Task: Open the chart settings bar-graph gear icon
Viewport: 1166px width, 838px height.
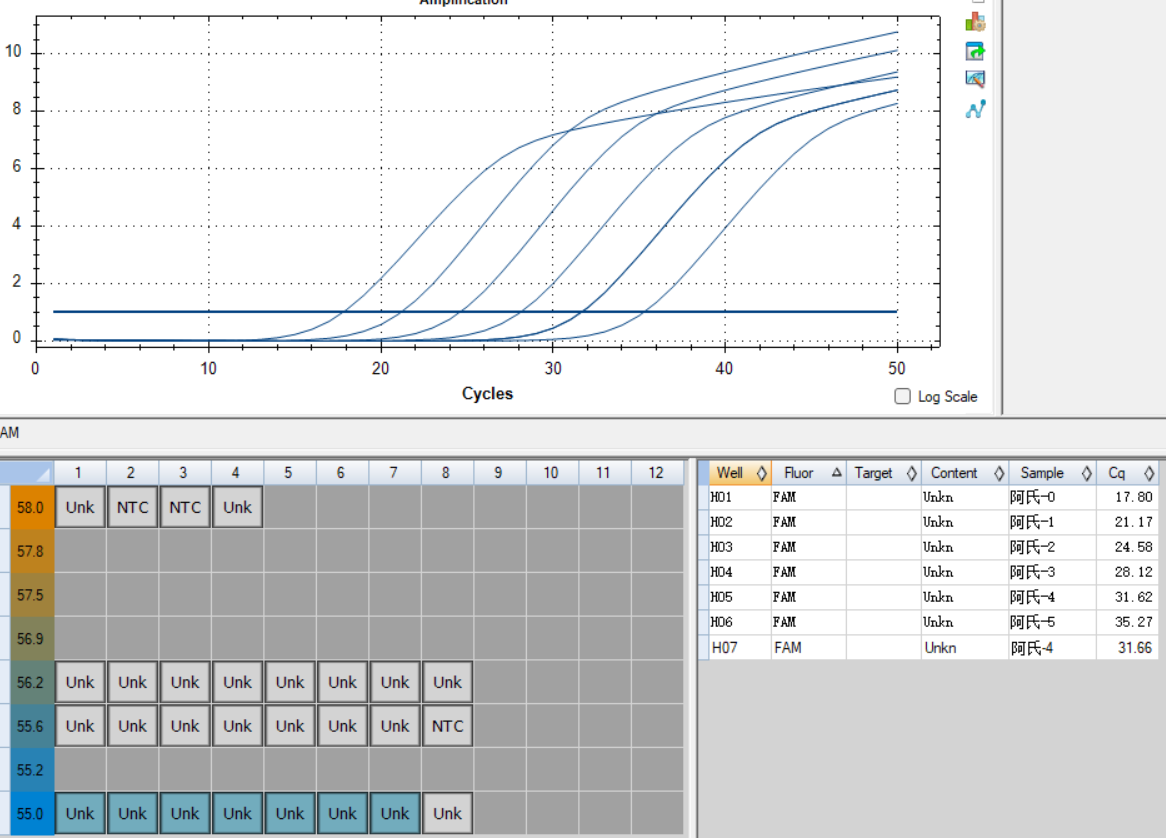Action: [x=975, y=22]
